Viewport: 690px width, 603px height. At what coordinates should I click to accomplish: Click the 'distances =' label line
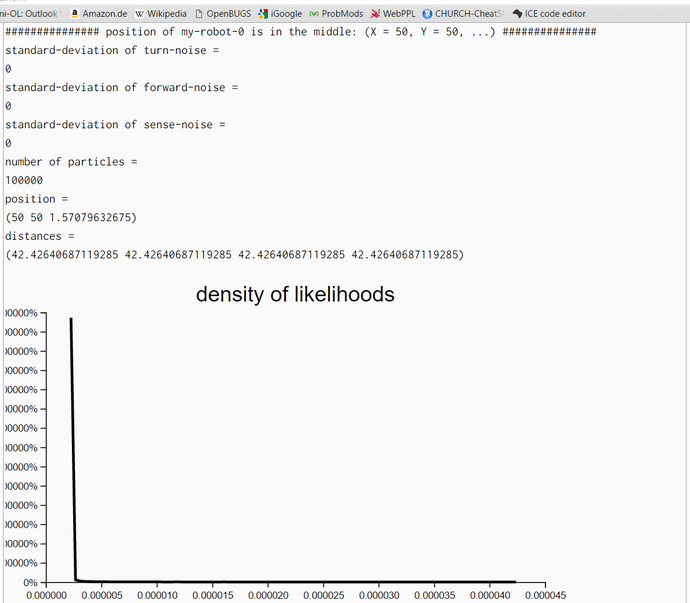coord(40,236)
